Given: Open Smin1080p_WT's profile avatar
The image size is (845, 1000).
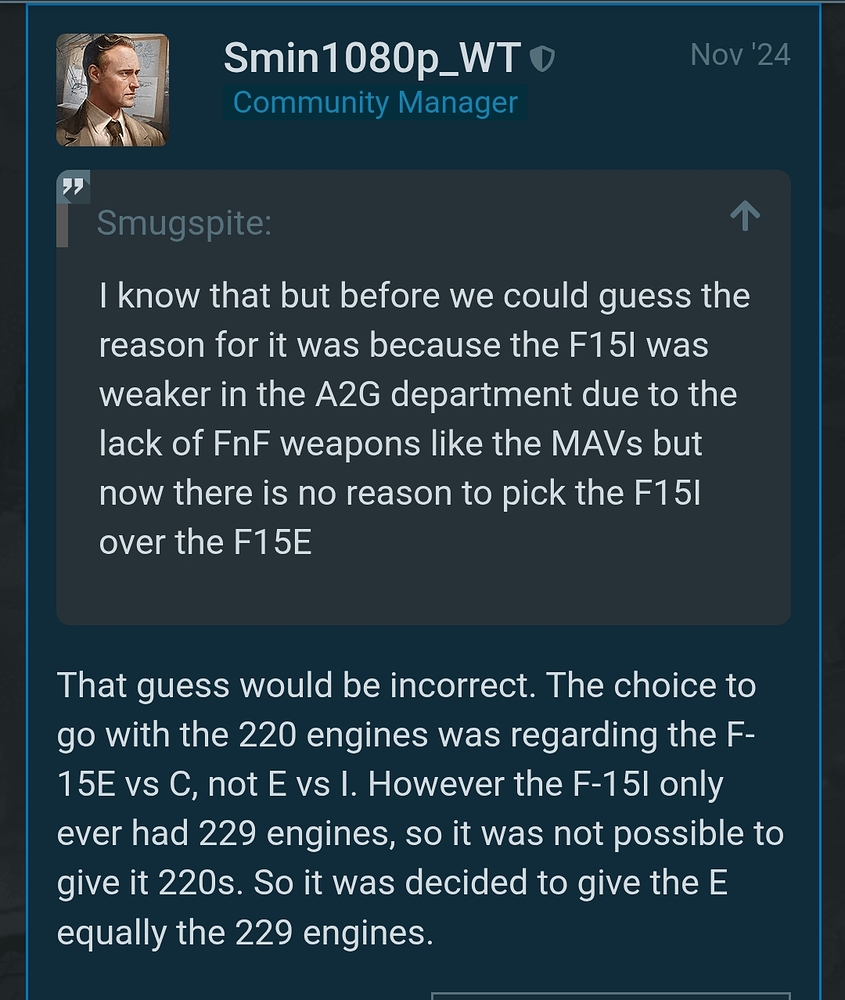Looking at the screenshot, I should [111, 90].
